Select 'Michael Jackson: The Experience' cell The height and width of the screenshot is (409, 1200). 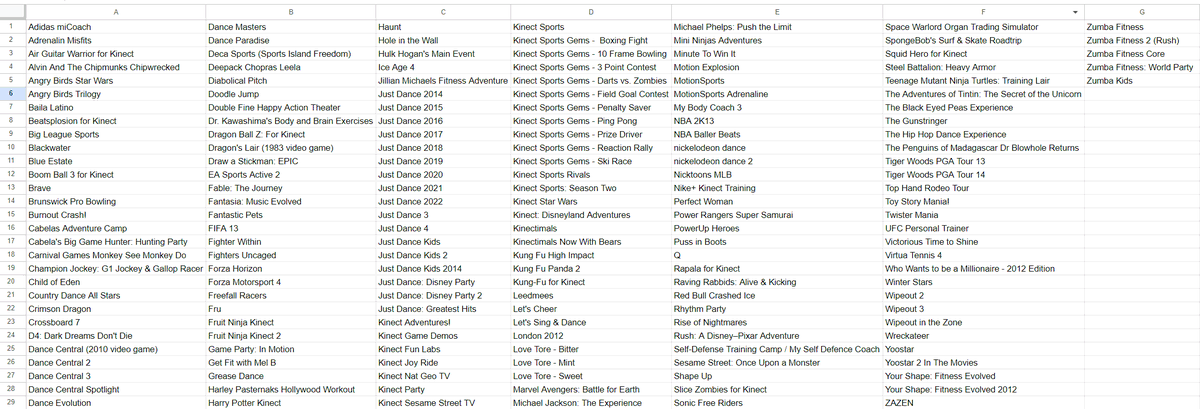pyautogui.click(x=590, y=403)
